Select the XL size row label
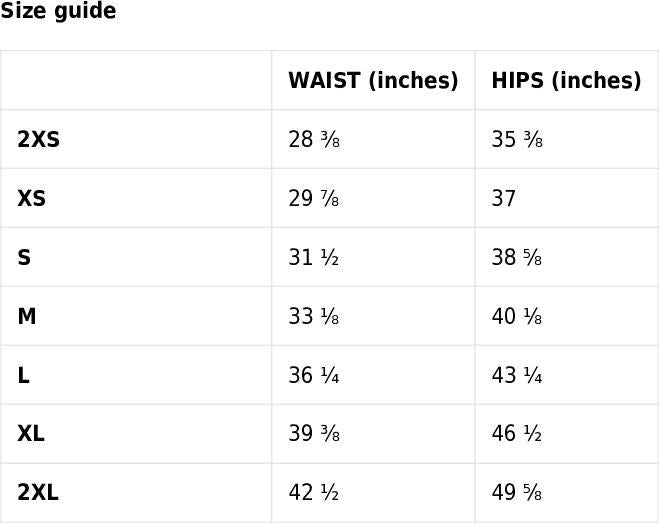Viewport: 659px width, 523px height. (x=31, y=434)
